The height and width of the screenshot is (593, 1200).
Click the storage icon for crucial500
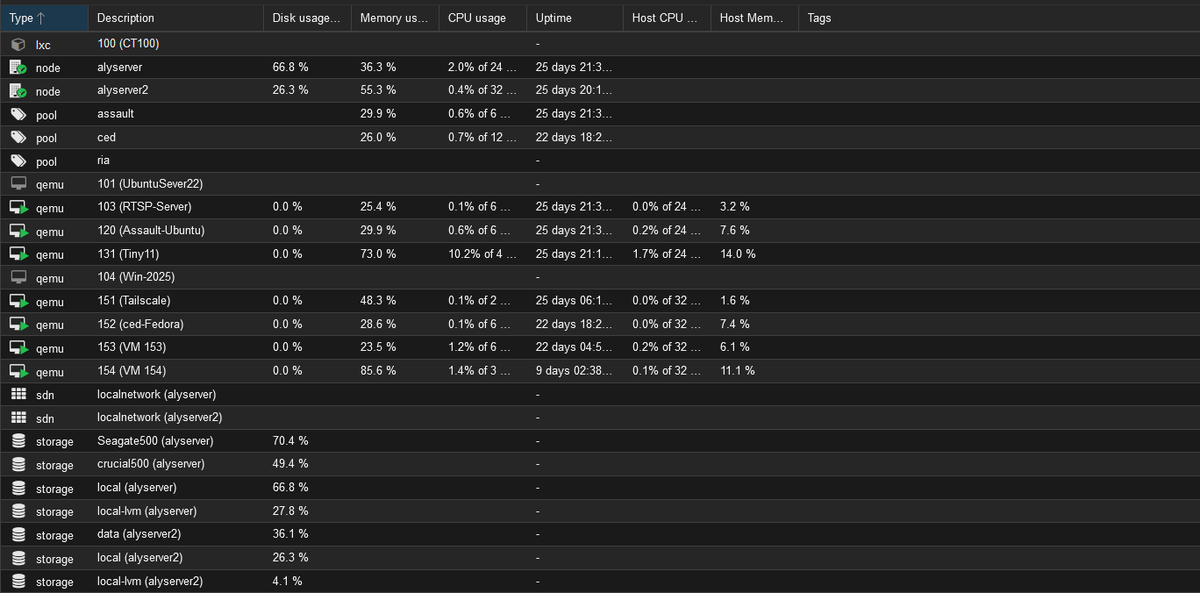(x=17, y=465)
